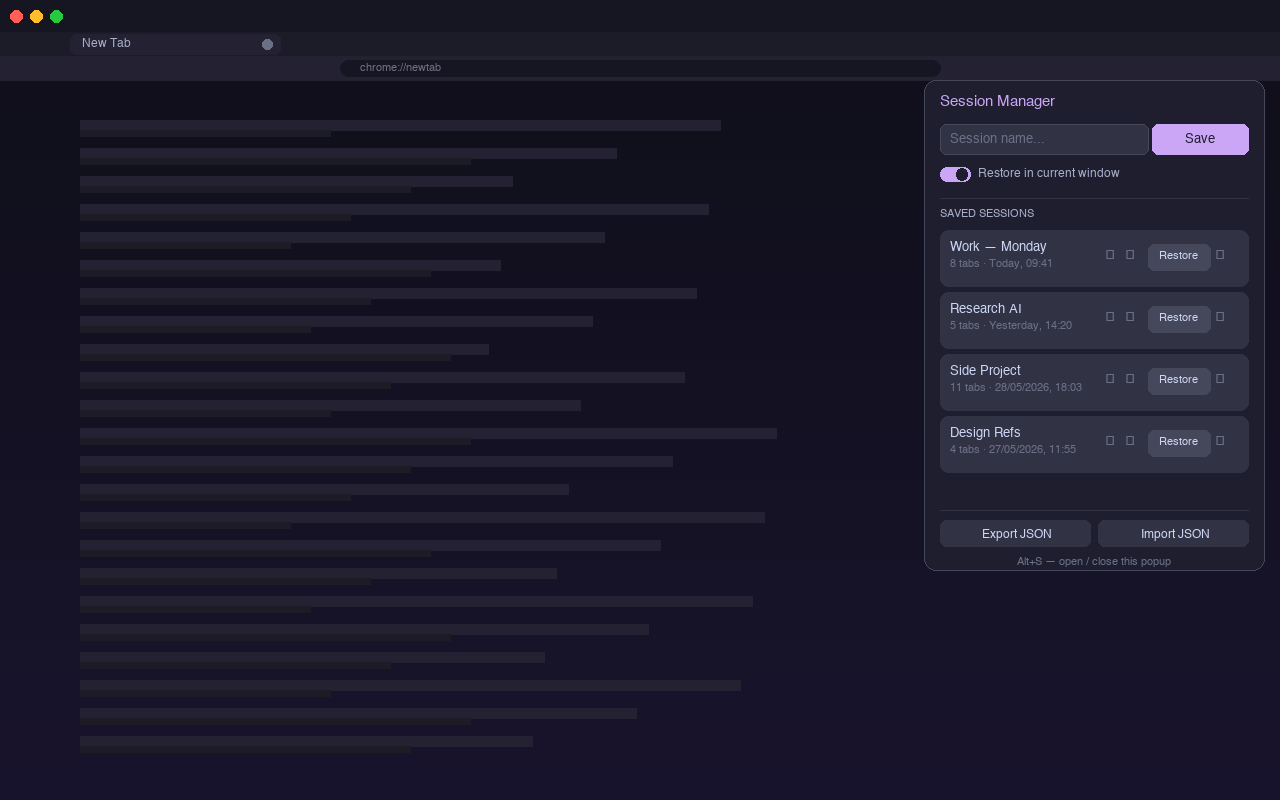Restore the Work — Monday session
This screenshot has width=1280, height=800.
pyautogui.click(x=1179, y=256)
